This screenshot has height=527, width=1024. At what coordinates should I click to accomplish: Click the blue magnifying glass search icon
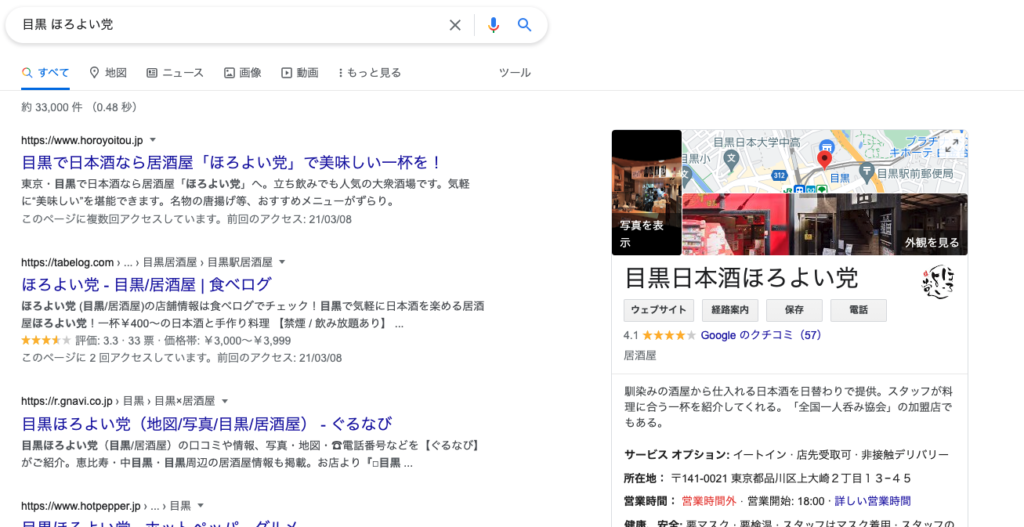(524, 25)
